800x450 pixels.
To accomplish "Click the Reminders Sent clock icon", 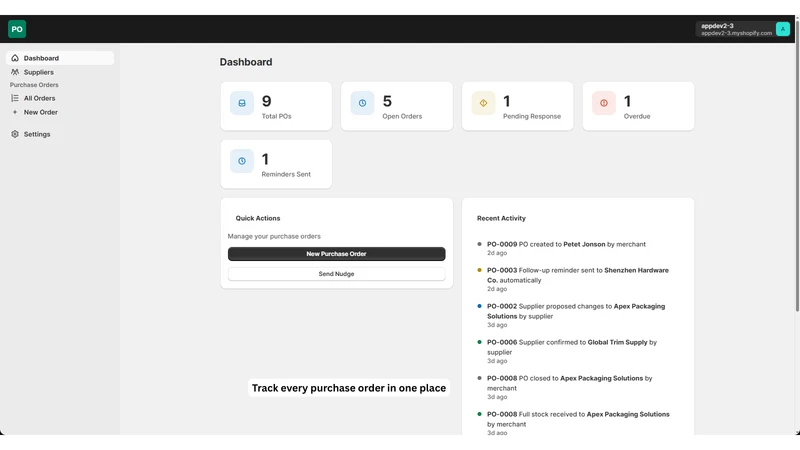I will click(242, 161).
